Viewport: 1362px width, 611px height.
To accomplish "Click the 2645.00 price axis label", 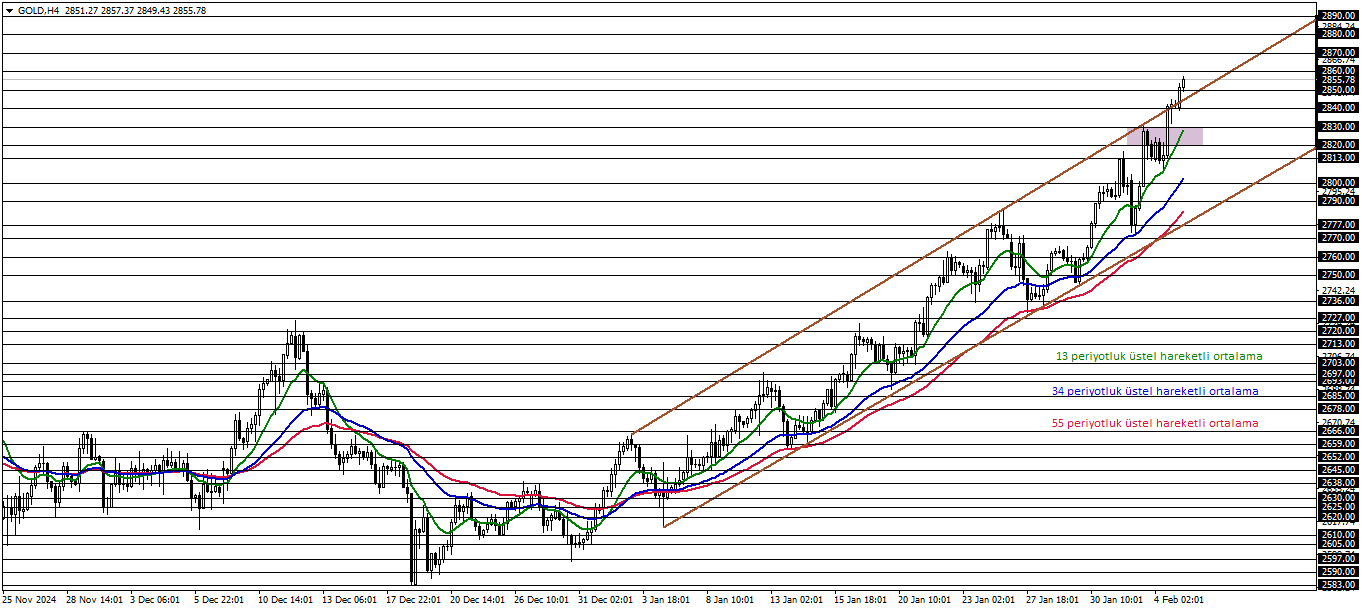I will (1338, 469).
